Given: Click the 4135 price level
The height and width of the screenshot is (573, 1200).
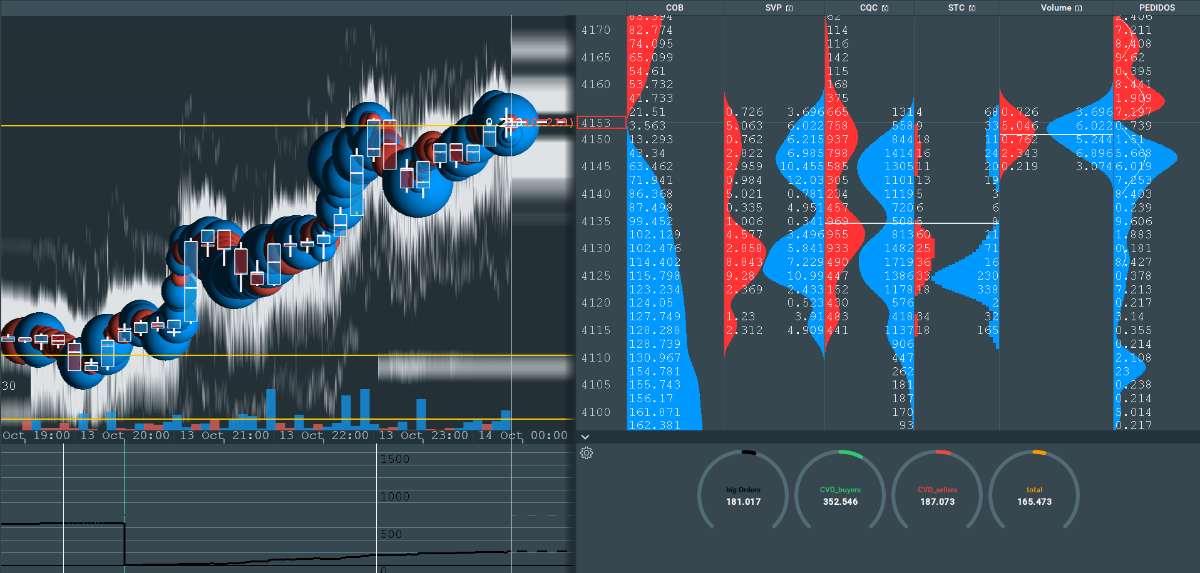Looking at the screenshot, I should 596,220.
